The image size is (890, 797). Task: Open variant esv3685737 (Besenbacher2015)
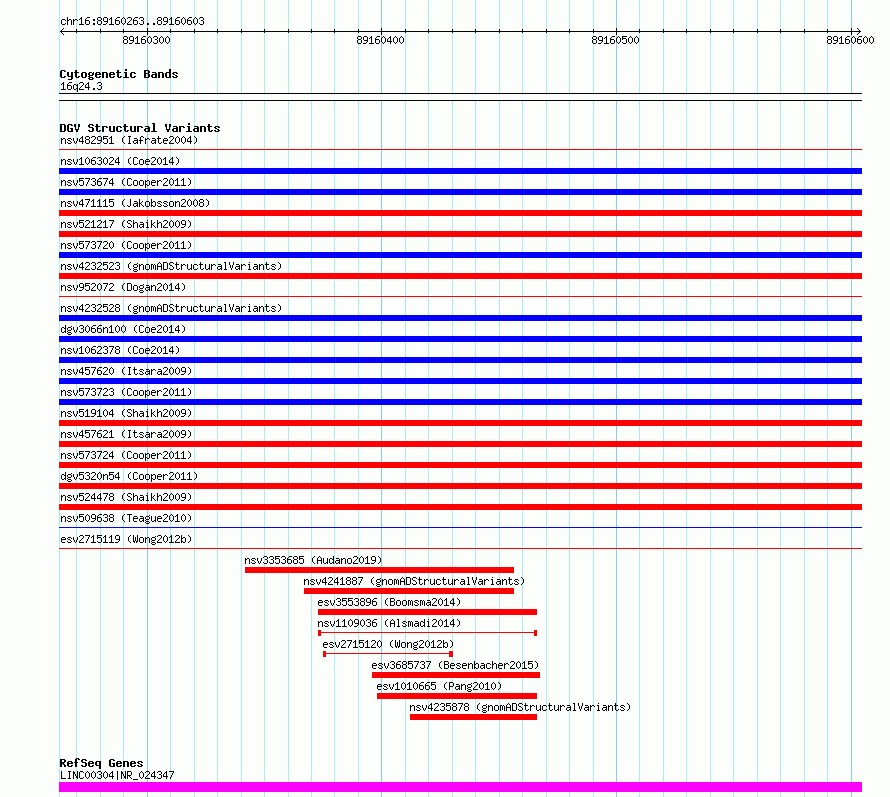455,666
